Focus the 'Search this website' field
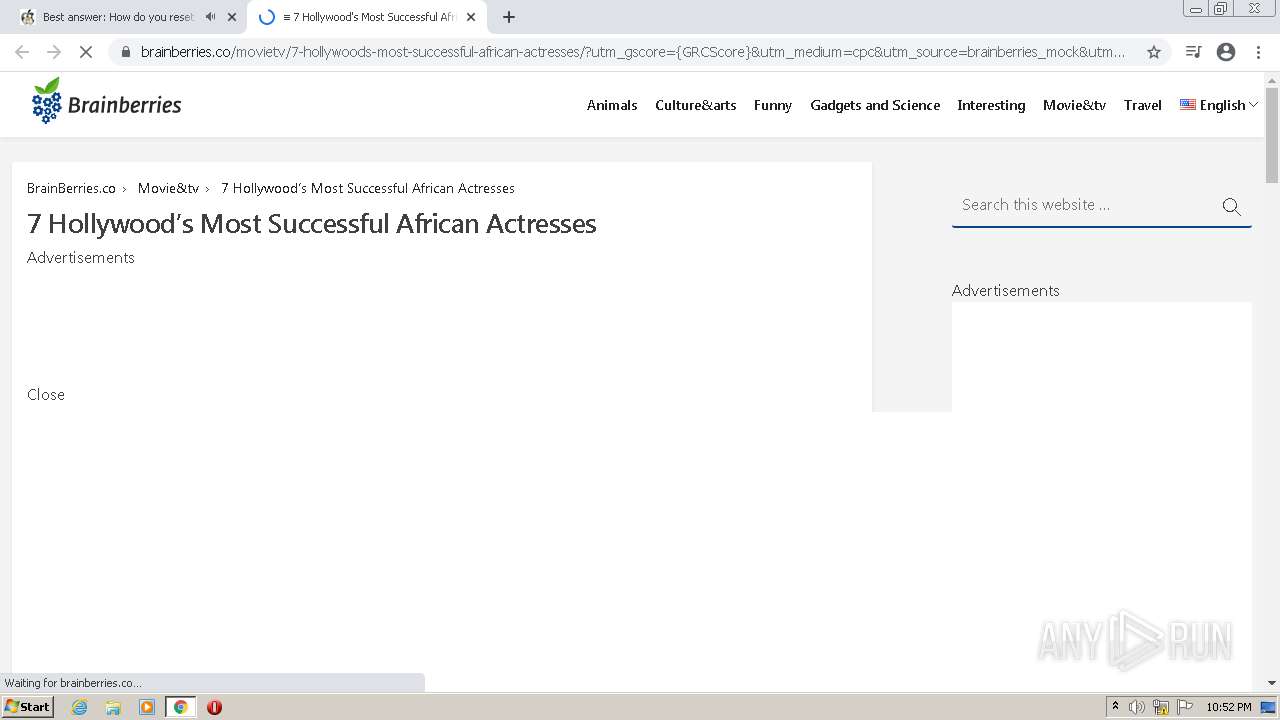The height and width of the screenshot is (720, 1280). point(1084,205)
